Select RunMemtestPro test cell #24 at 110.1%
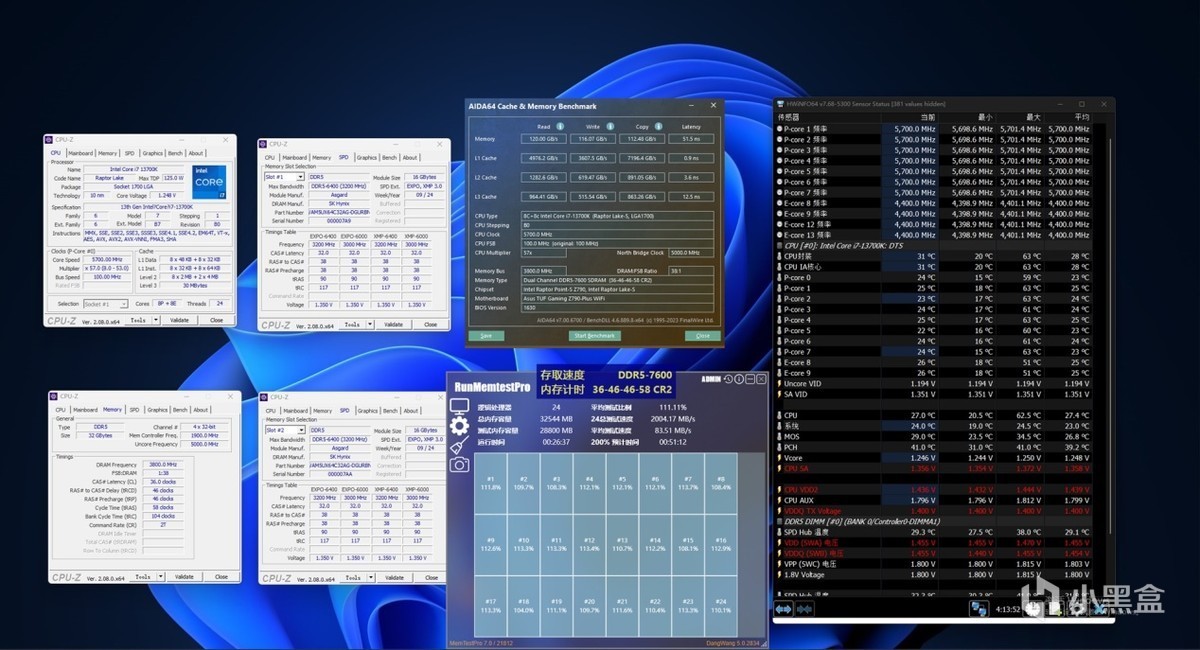The height and width of the screenshot is (650, 1200). click(721, 606)
